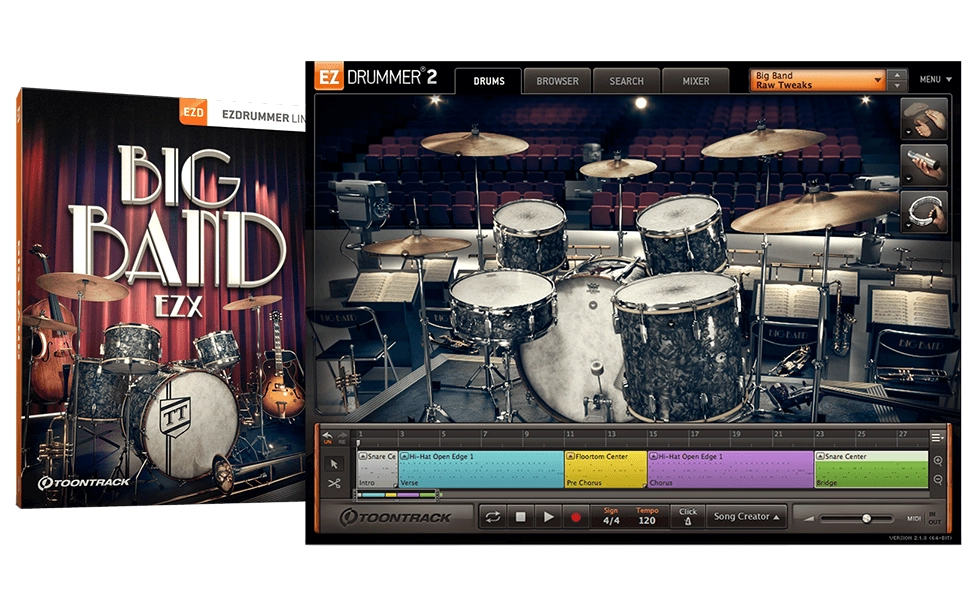The width and height of the screenshot is (980, 600).
Task: Click bar 11 on the timeline ruler
Action: [x=570, y=434]
